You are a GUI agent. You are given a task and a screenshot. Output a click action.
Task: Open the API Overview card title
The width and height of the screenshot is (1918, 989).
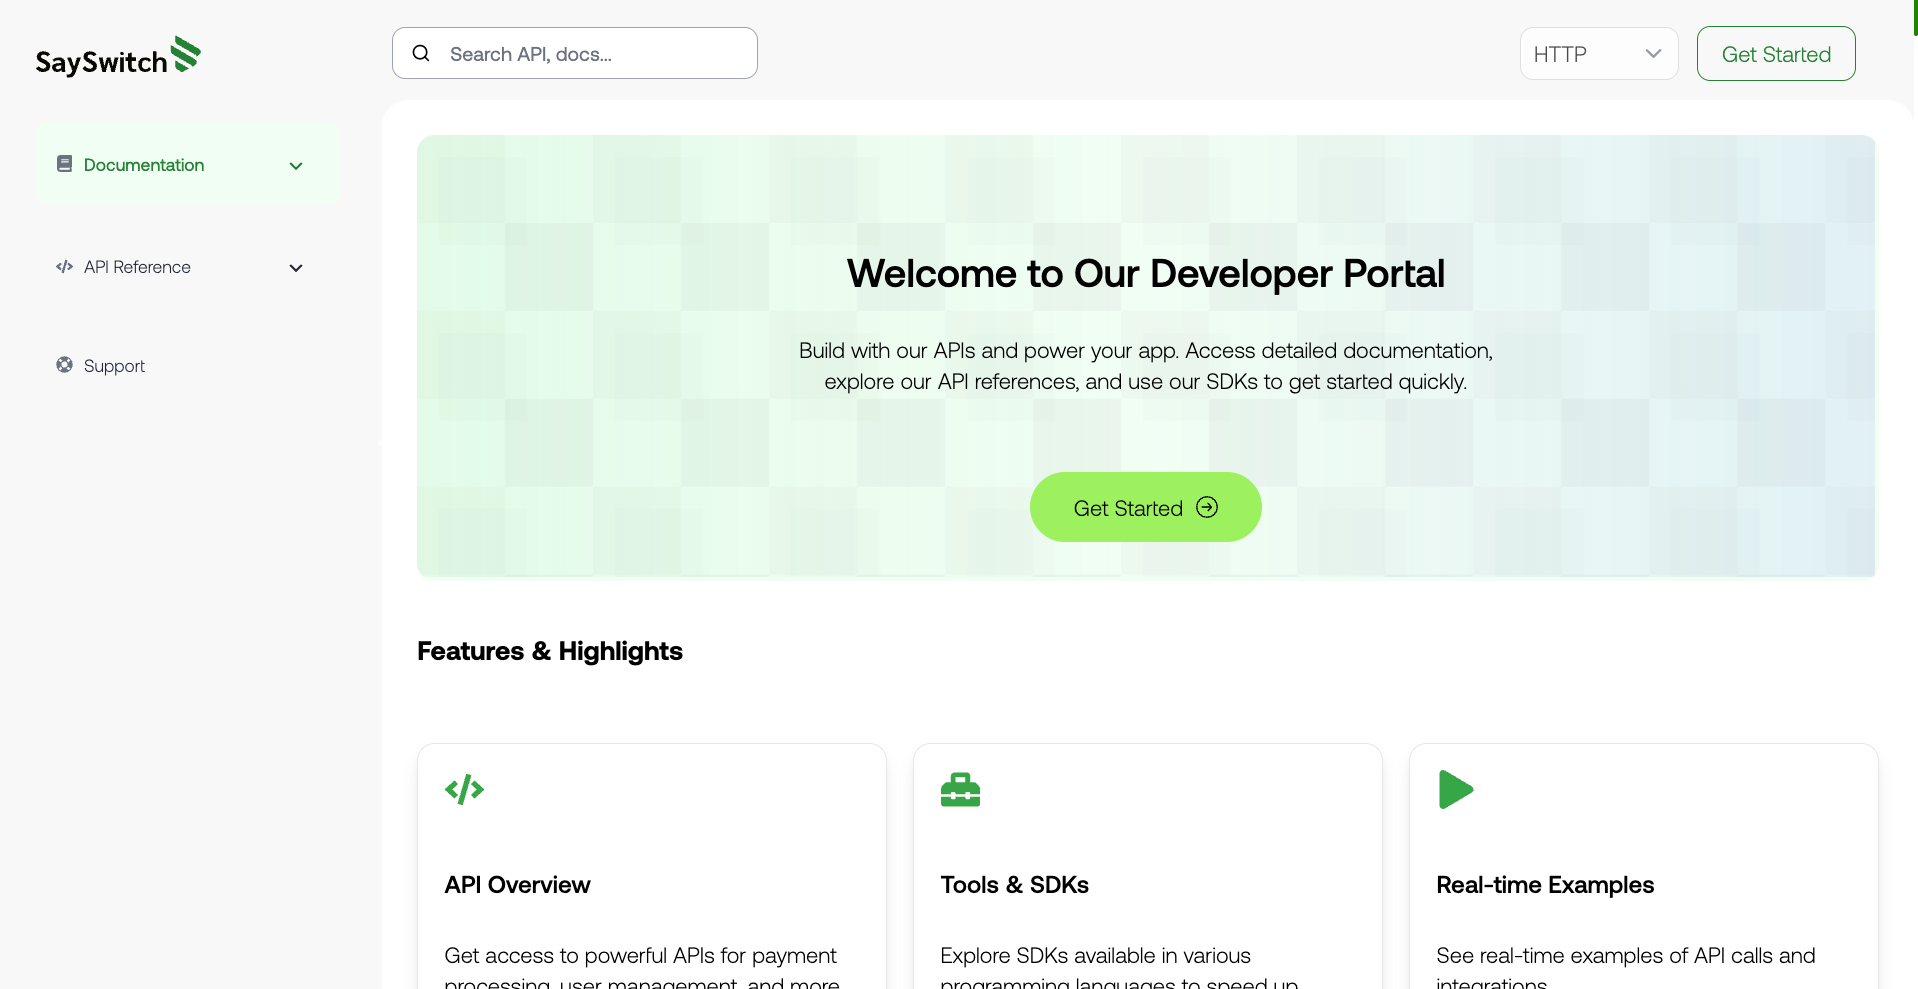(517, 885)
